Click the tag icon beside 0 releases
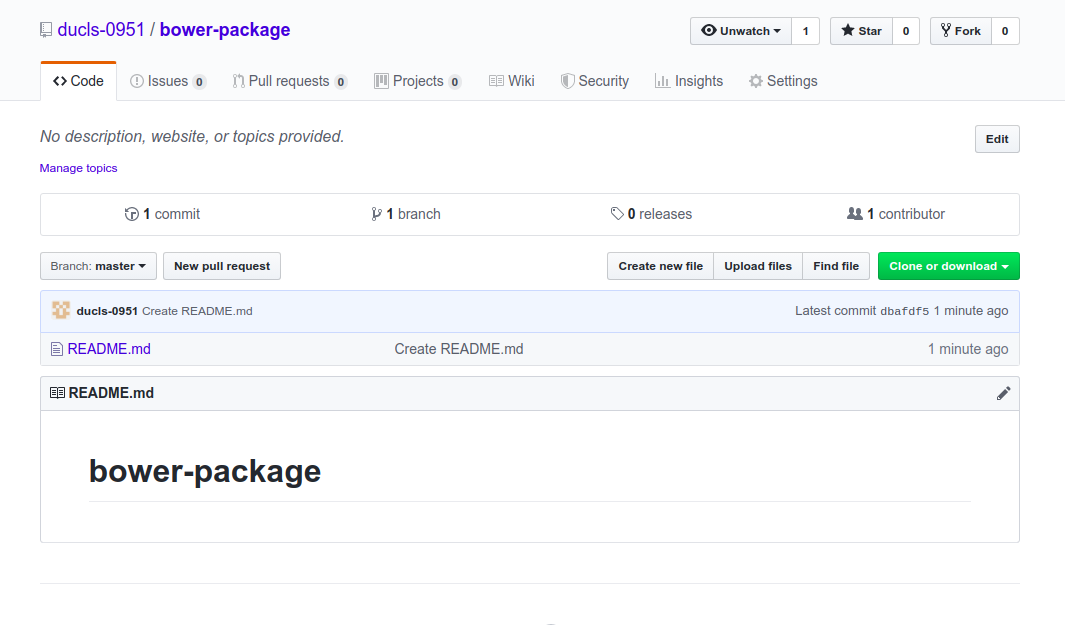The image size is (1065, 625). tap(617, 214)
